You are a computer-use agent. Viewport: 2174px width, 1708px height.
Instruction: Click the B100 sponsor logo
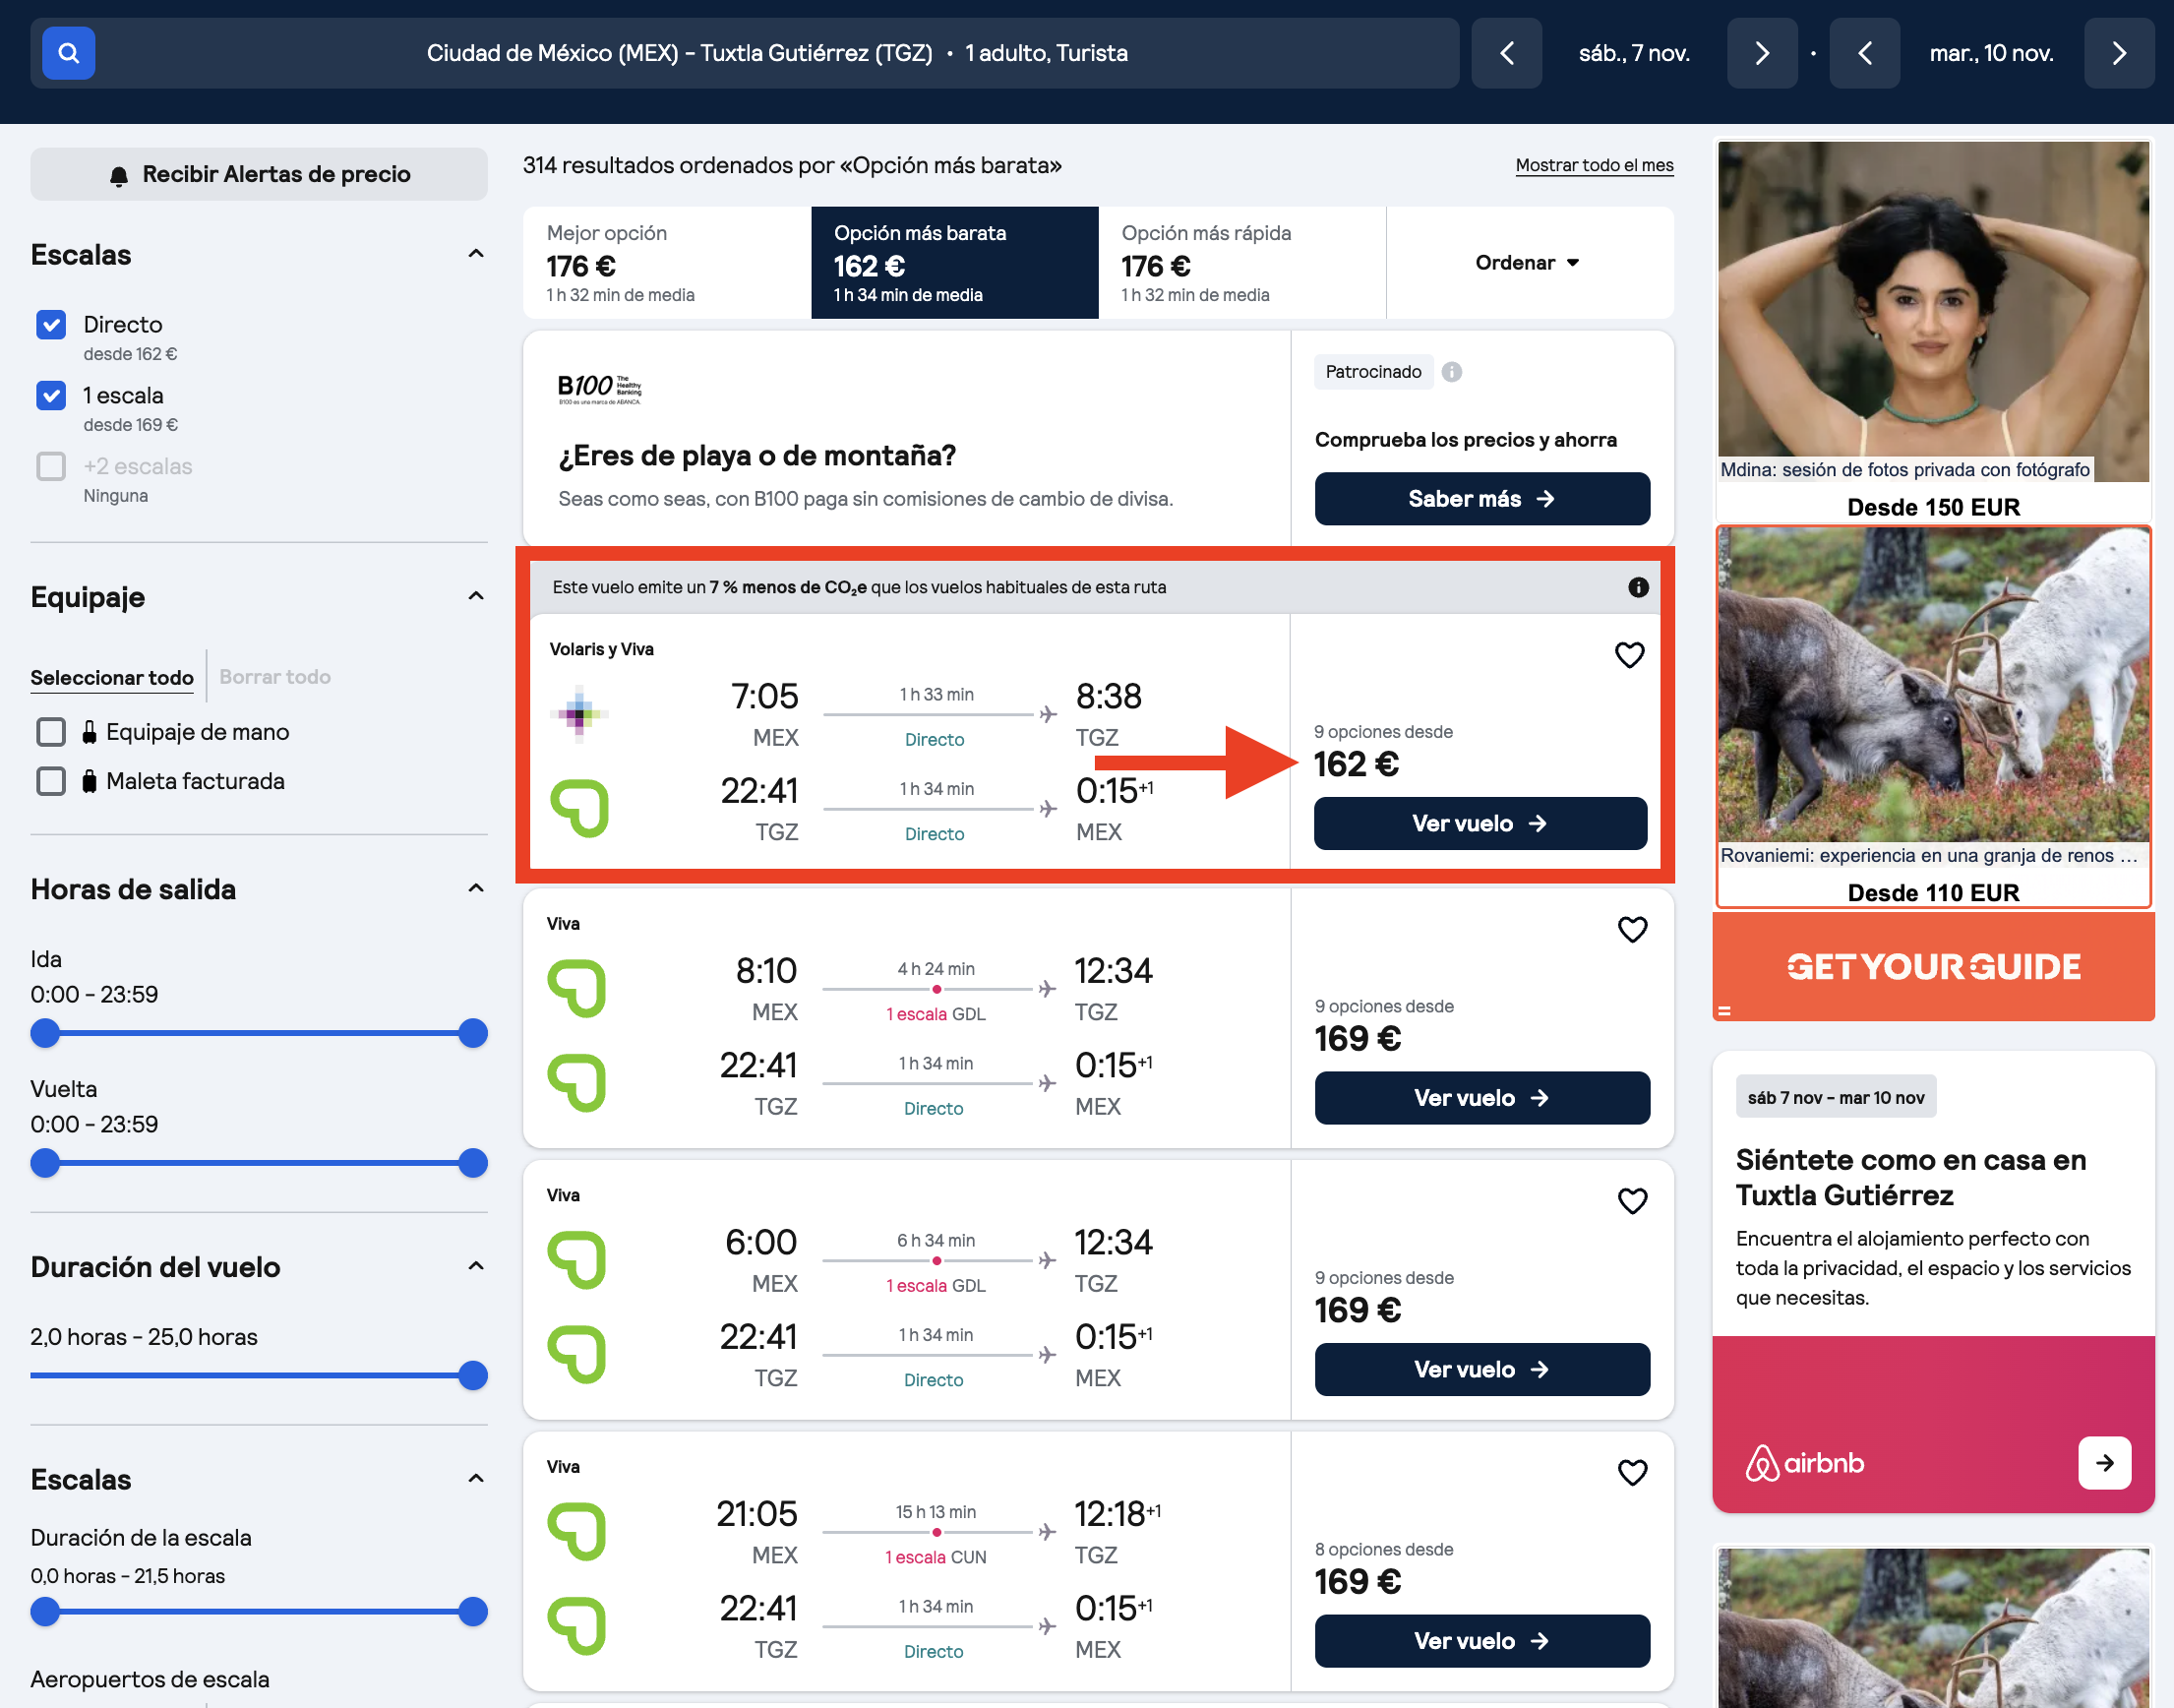point(599,388)
